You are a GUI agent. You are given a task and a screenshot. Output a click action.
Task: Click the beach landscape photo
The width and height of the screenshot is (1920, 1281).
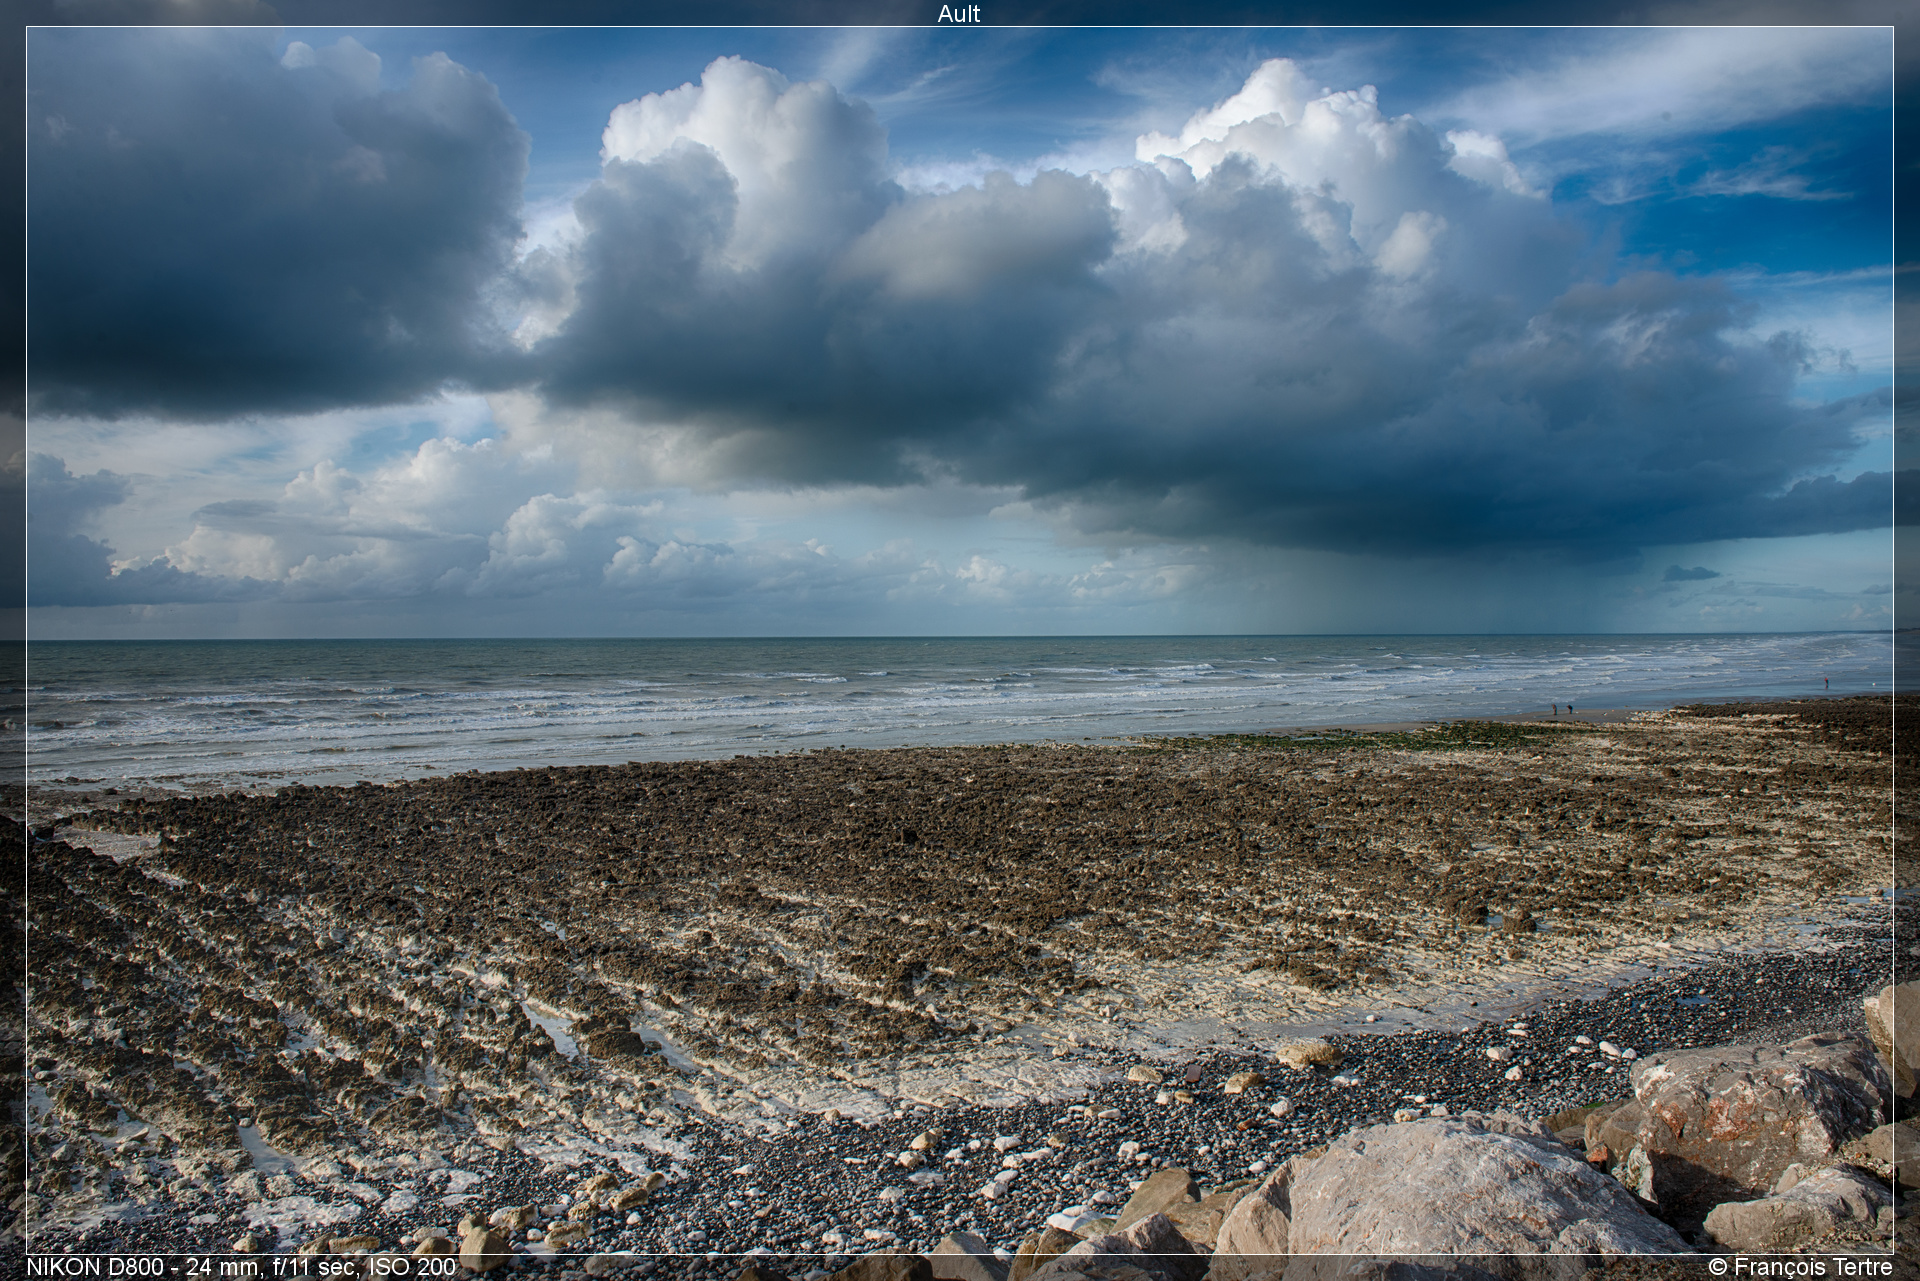tap(960, 640)
